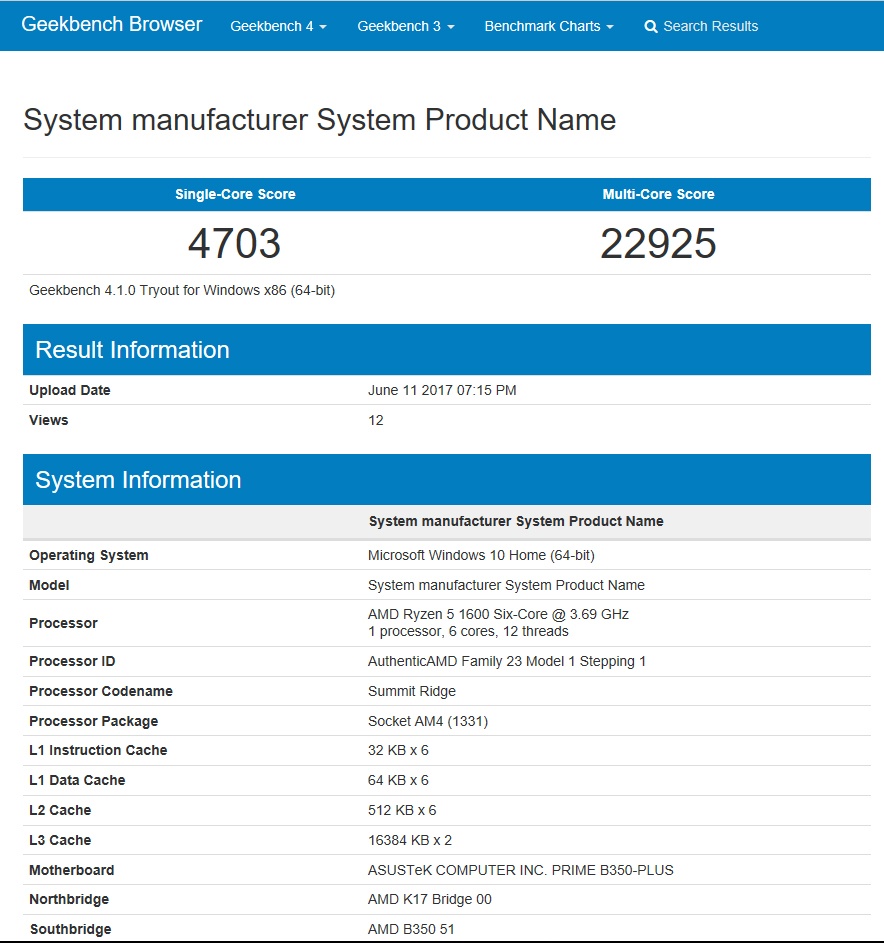Click the Northbridge label
The image size is (884, 943).
point(69,900)
